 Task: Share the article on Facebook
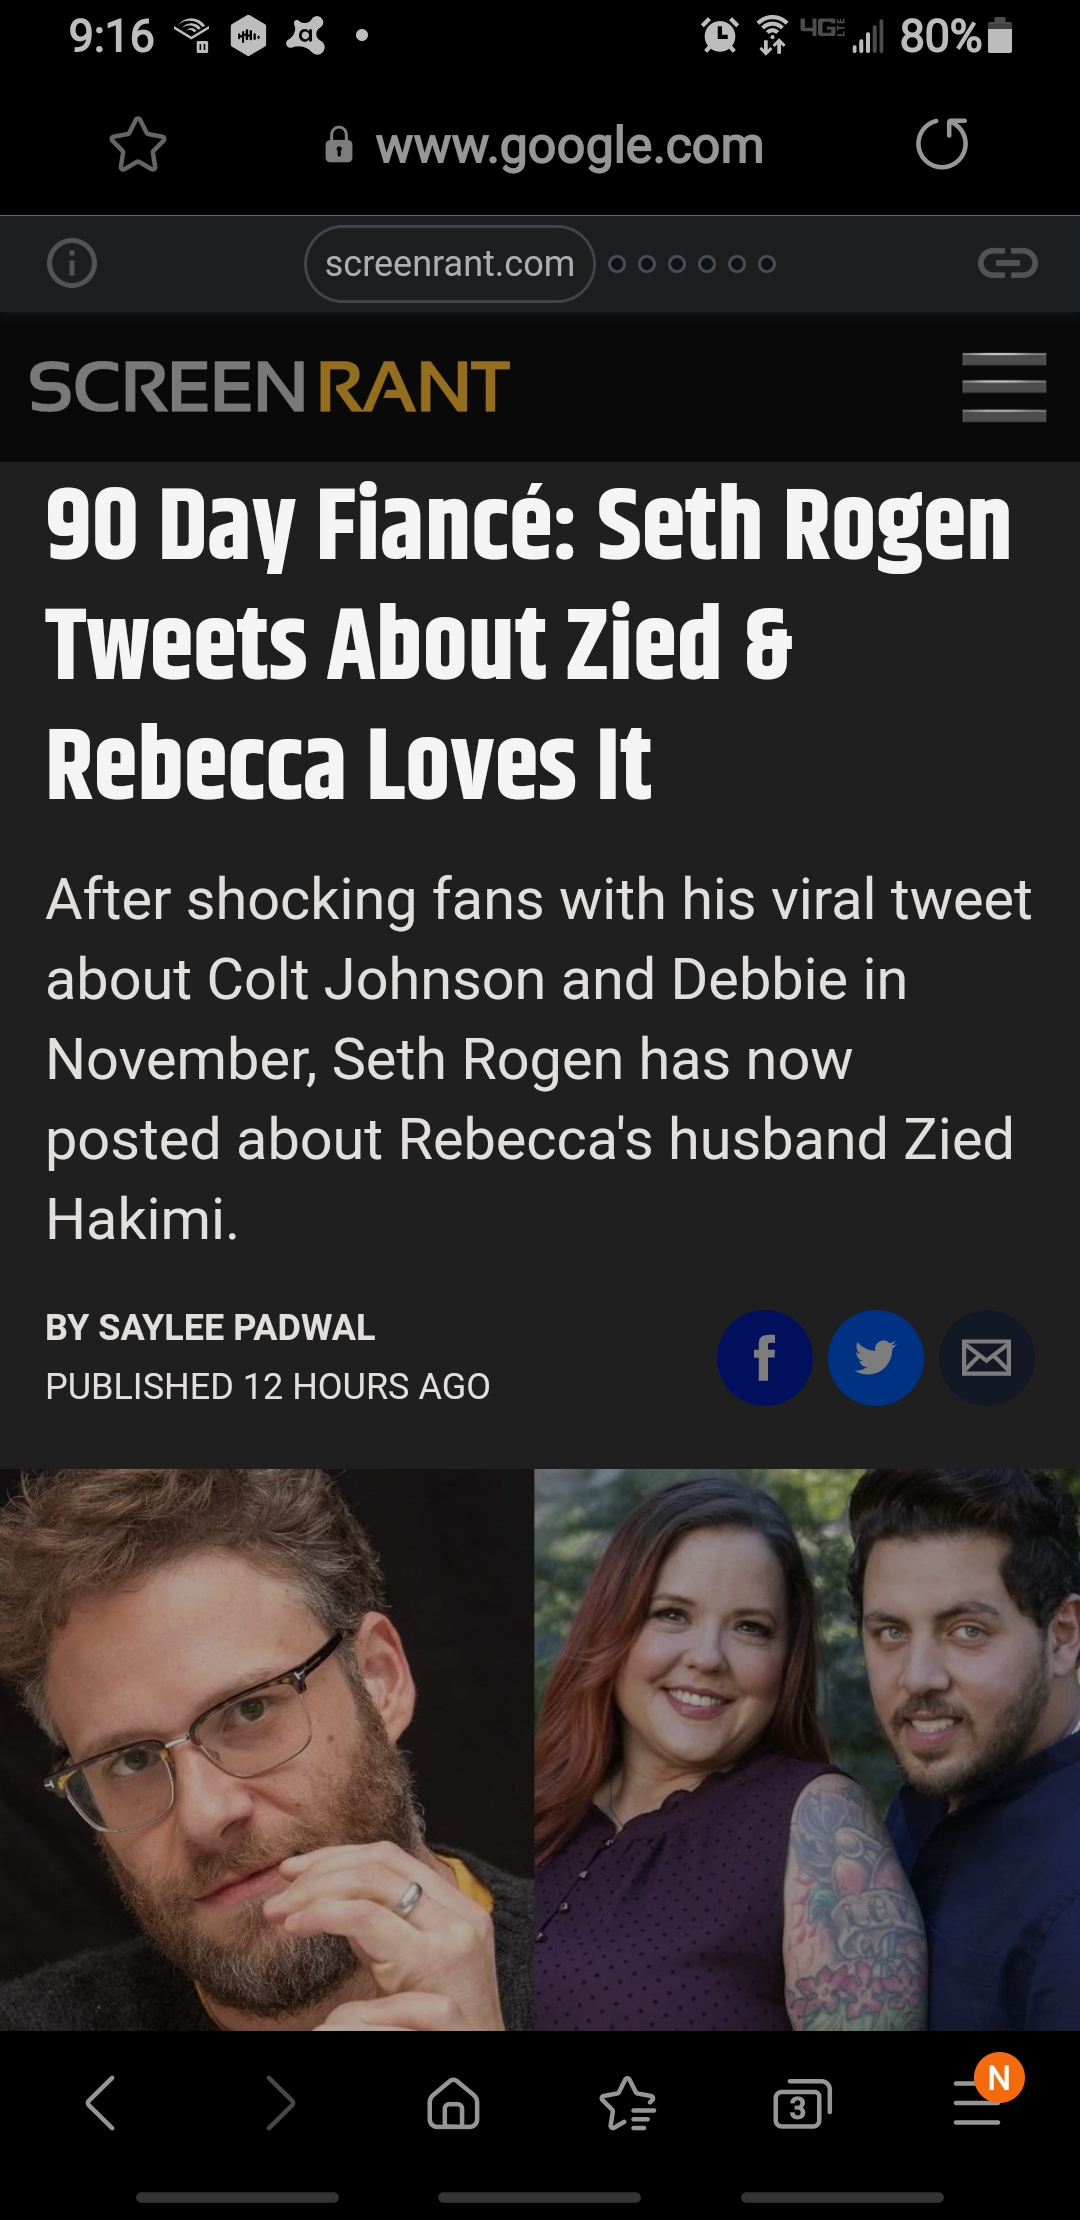[765, 1357]
